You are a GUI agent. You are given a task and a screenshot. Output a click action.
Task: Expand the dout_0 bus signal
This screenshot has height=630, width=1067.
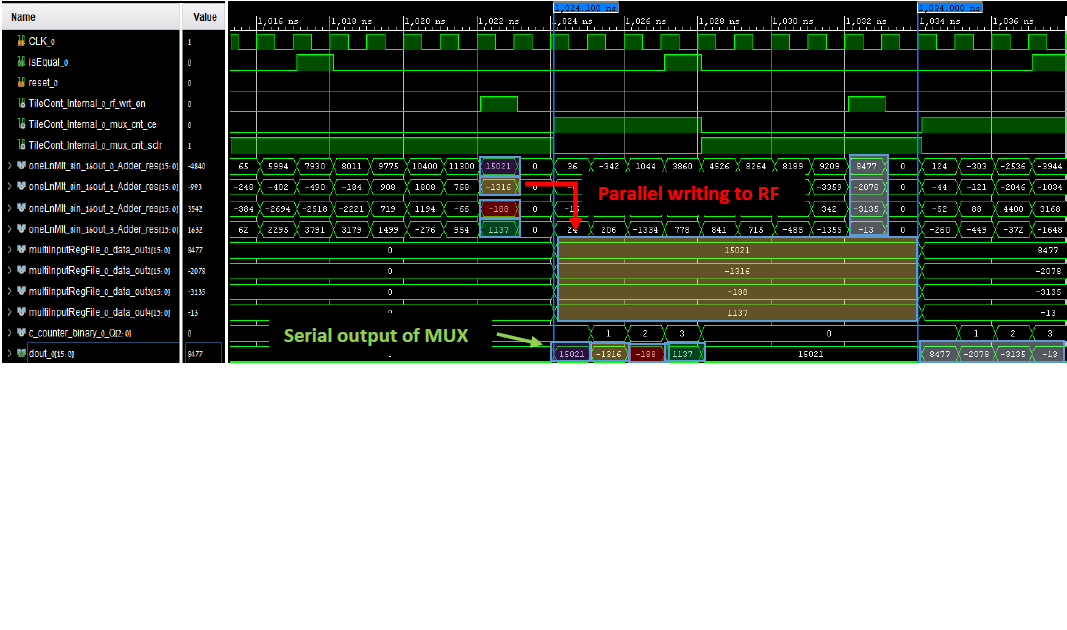click(x=9, y=354)
